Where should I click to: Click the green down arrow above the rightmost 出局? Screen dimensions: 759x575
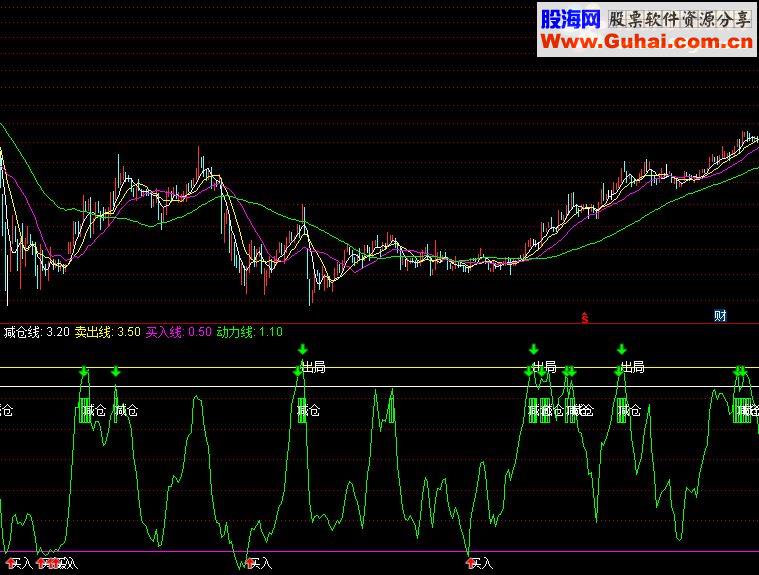[622, 349]
